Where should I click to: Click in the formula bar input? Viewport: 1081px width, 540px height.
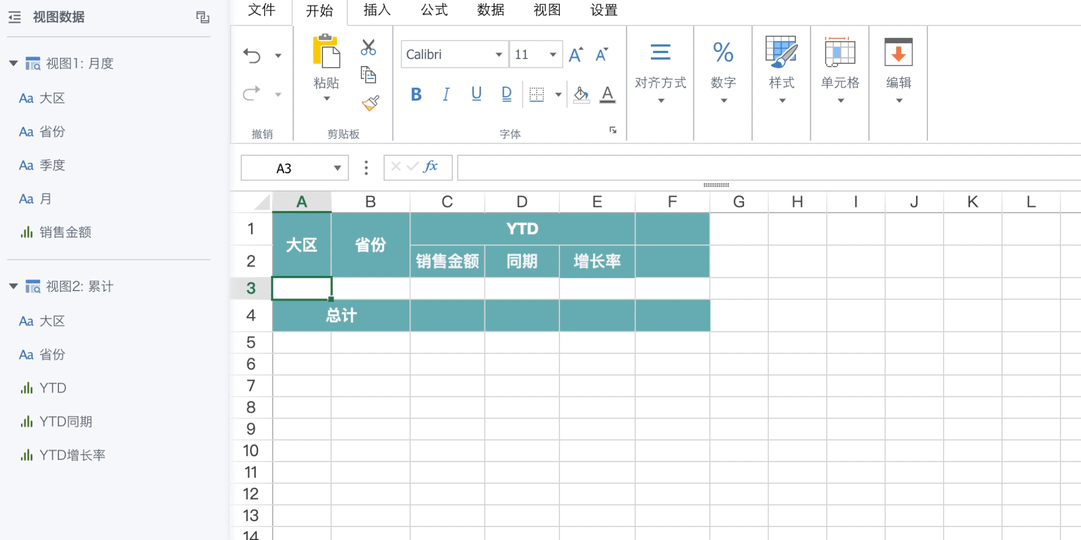pos(769,168)
